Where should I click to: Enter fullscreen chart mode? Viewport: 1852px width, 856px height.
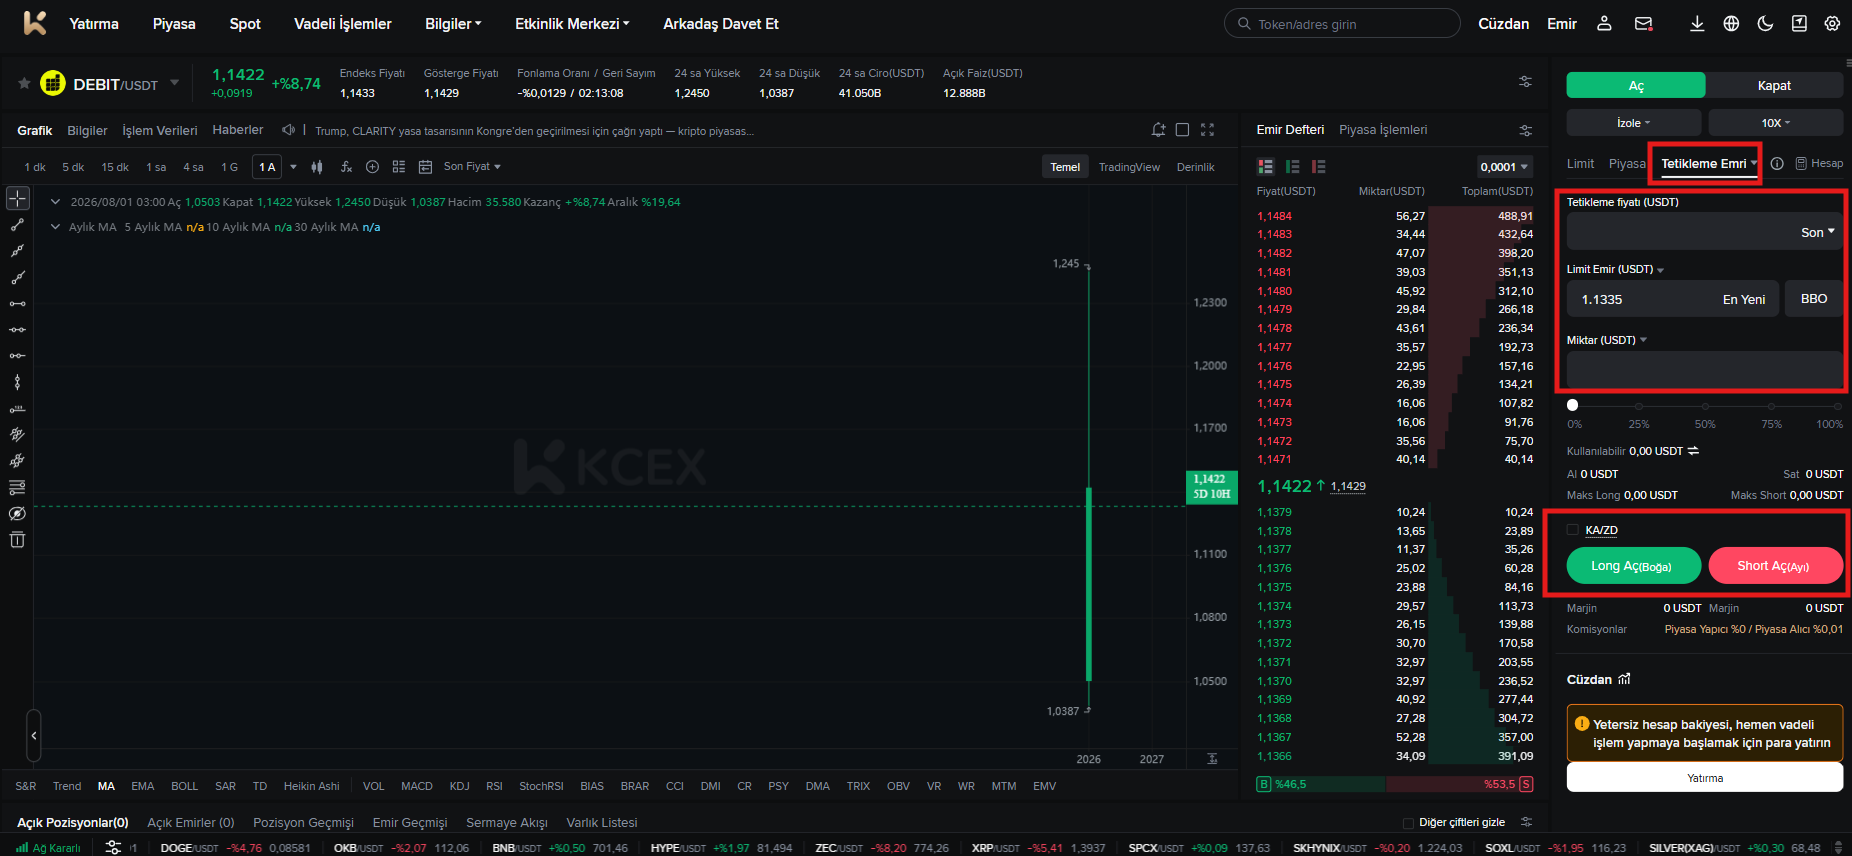(1207, 130)
